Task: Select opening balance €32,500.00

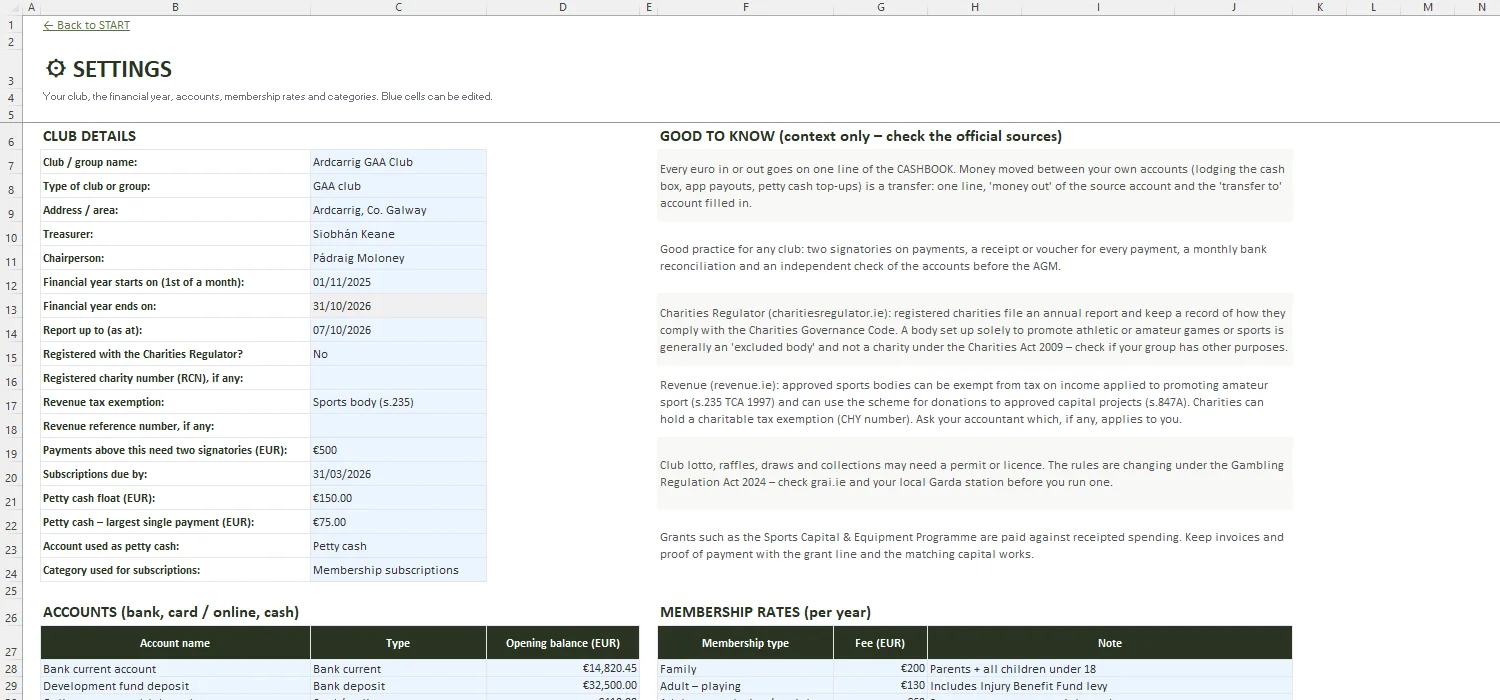Action: coord(562,686)
